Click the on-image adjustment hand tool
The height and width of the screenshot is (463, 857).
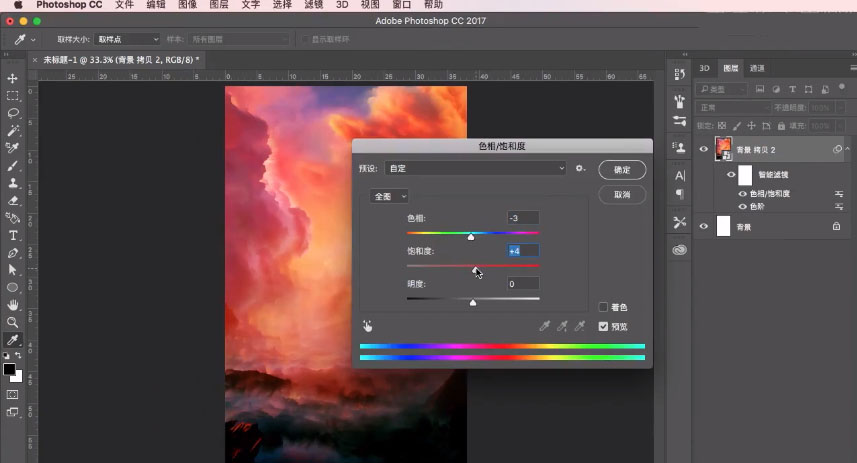[x=367, y=326]
